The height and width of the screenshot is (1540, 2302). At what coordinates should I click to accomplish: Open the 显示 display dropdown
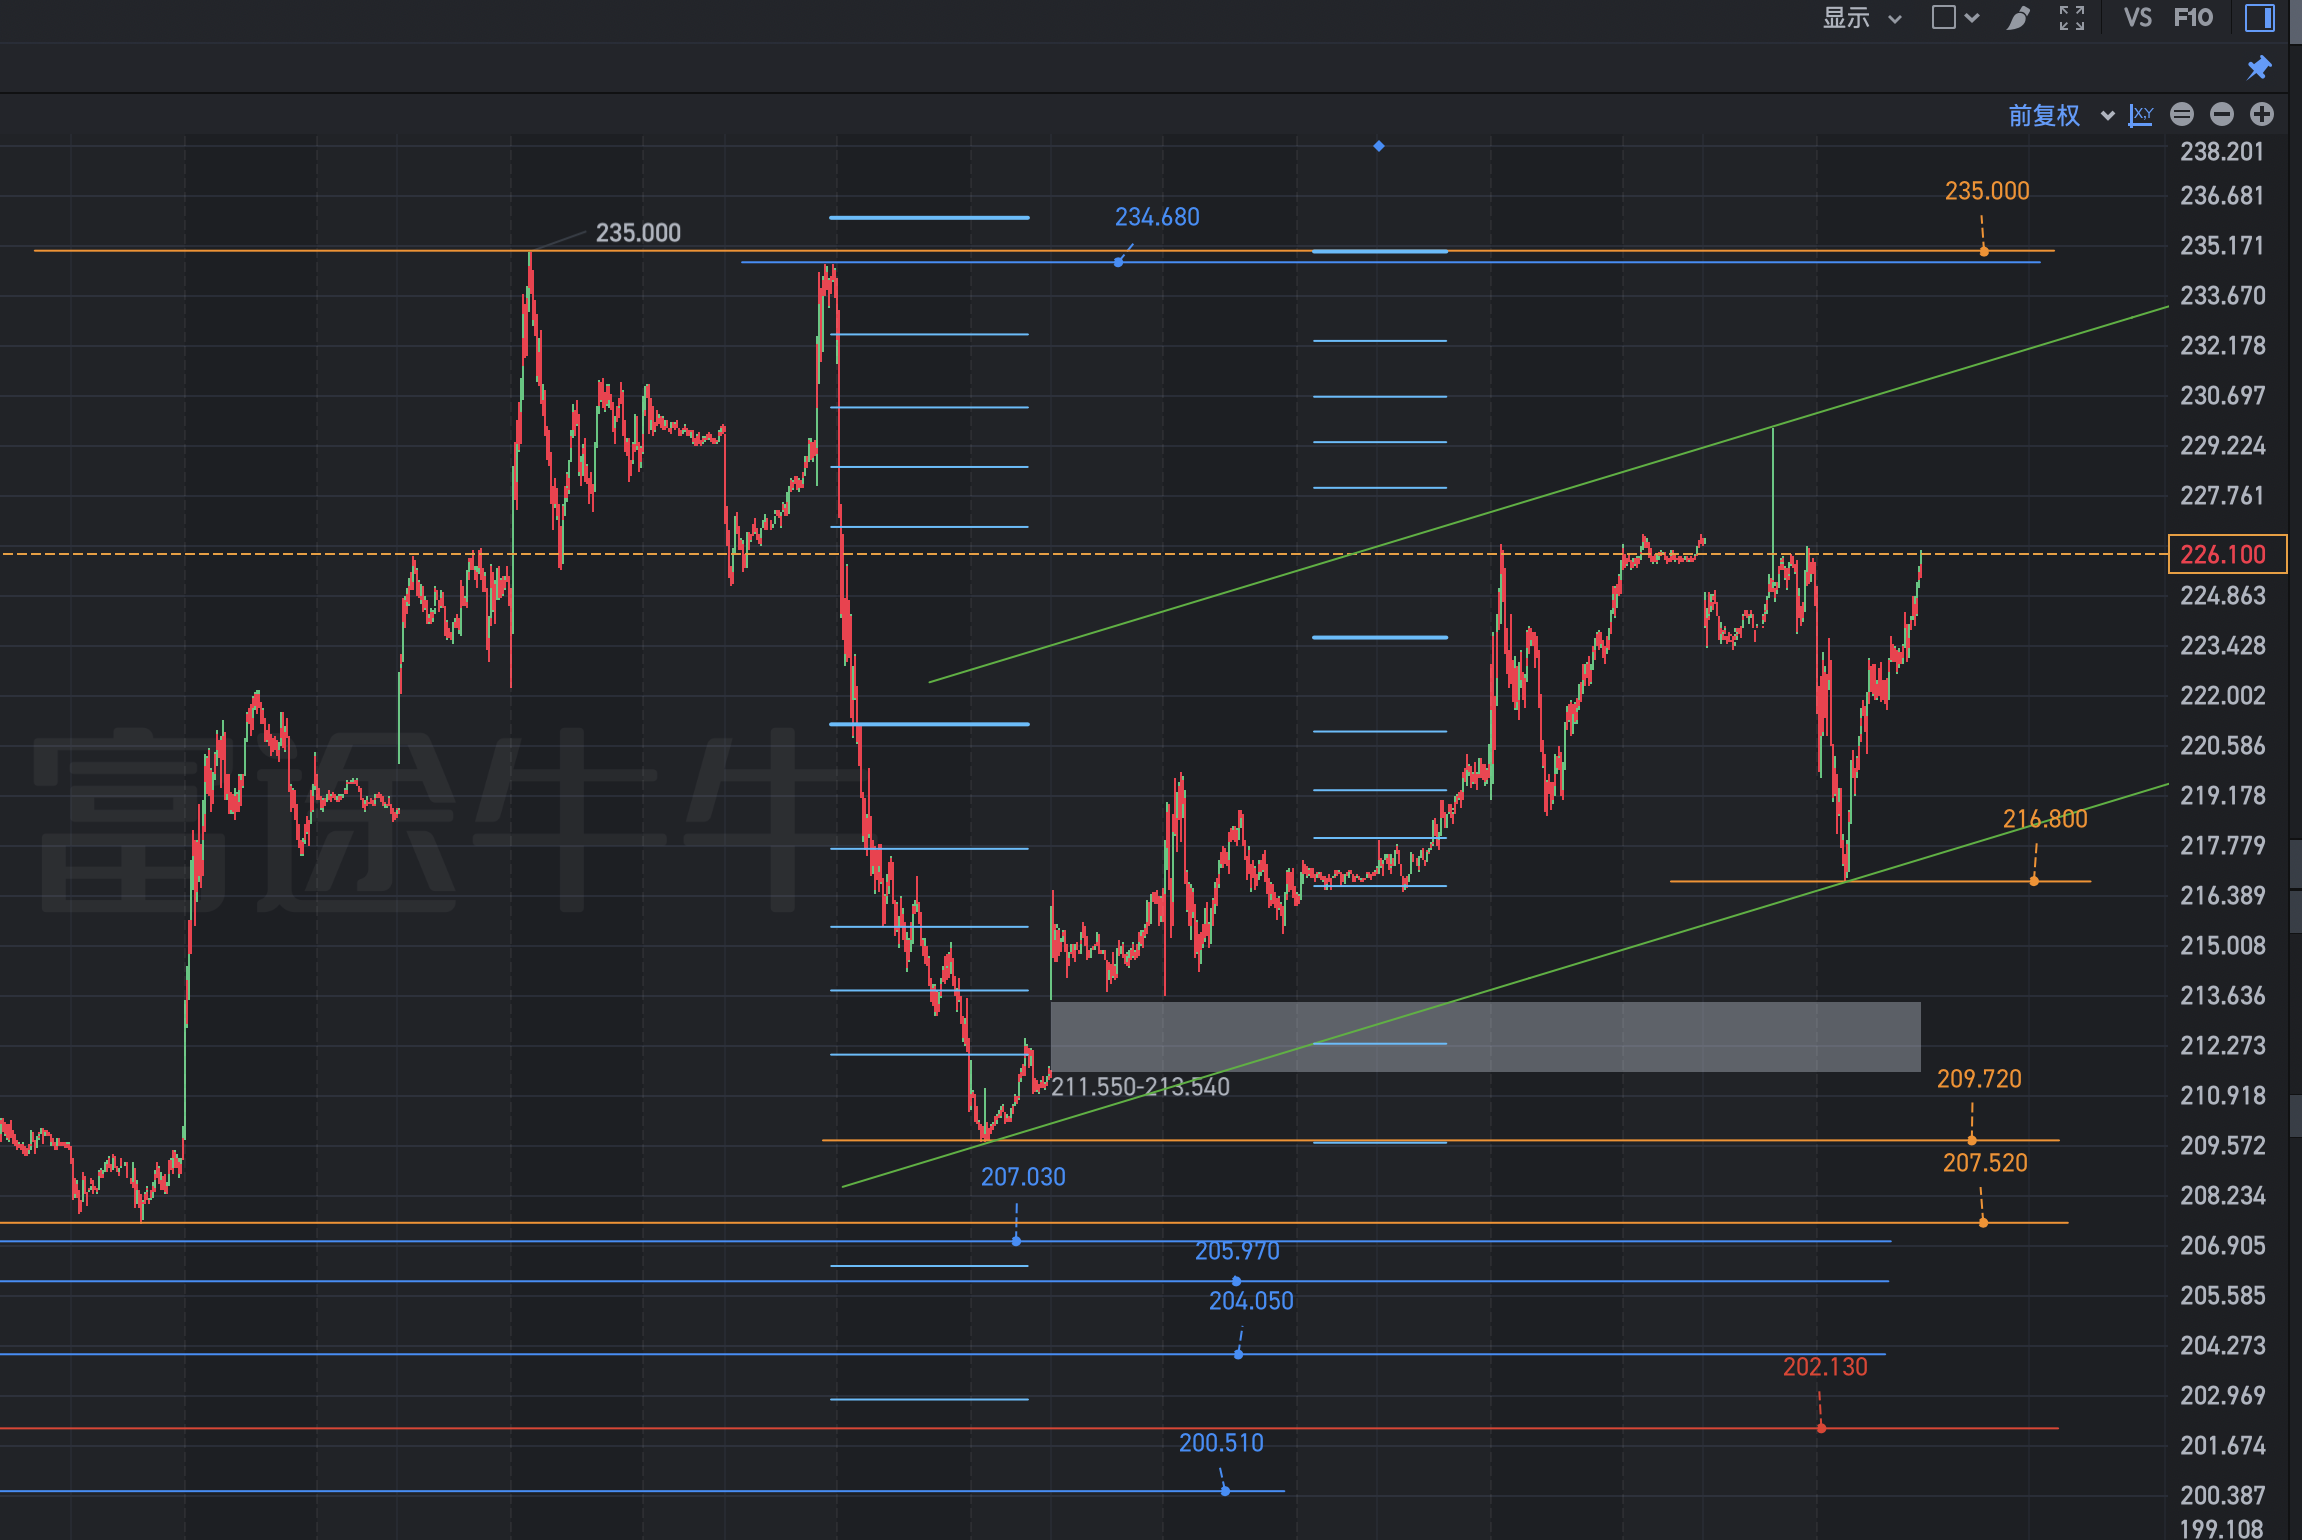coord(1861,18)
